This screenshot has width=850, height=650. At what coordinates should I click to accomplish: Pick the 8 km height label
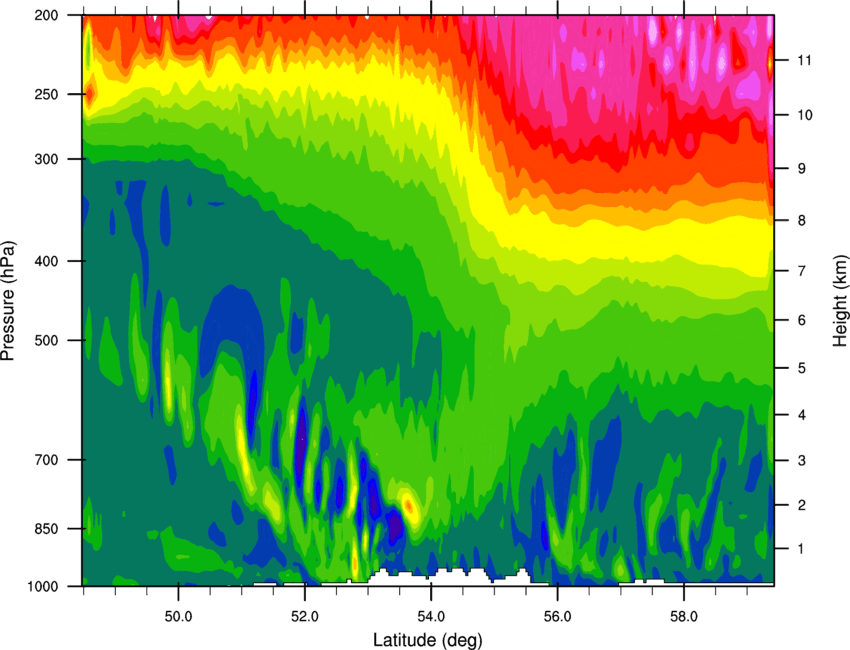802,221
